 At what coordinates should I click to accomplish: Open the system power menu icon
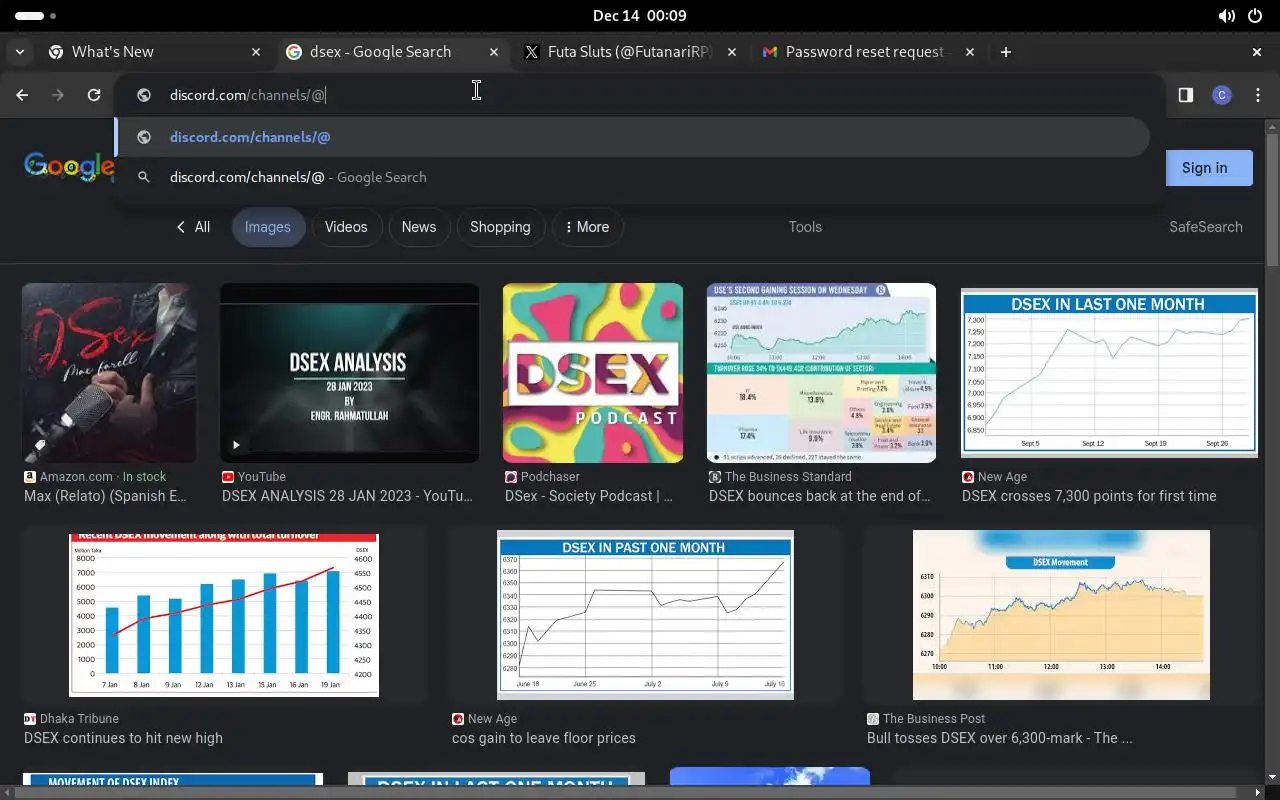point(1255,16)
